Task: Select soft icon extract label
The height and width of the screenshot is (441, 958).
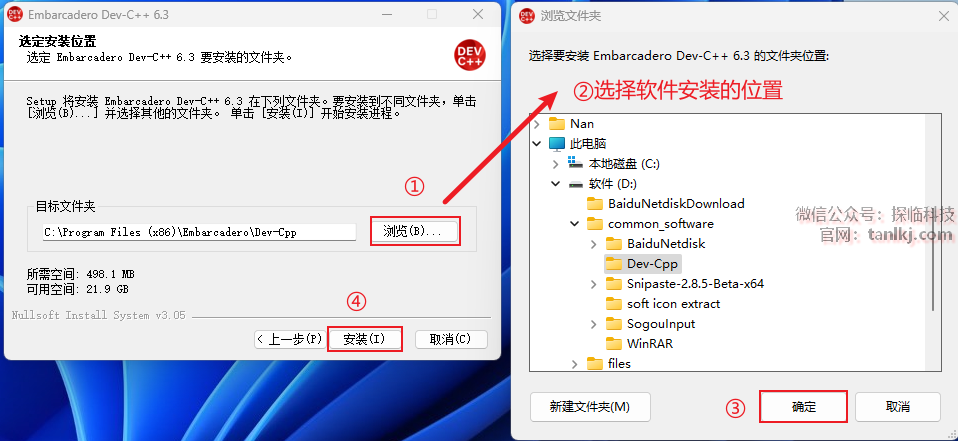Action: pos(673,304)
